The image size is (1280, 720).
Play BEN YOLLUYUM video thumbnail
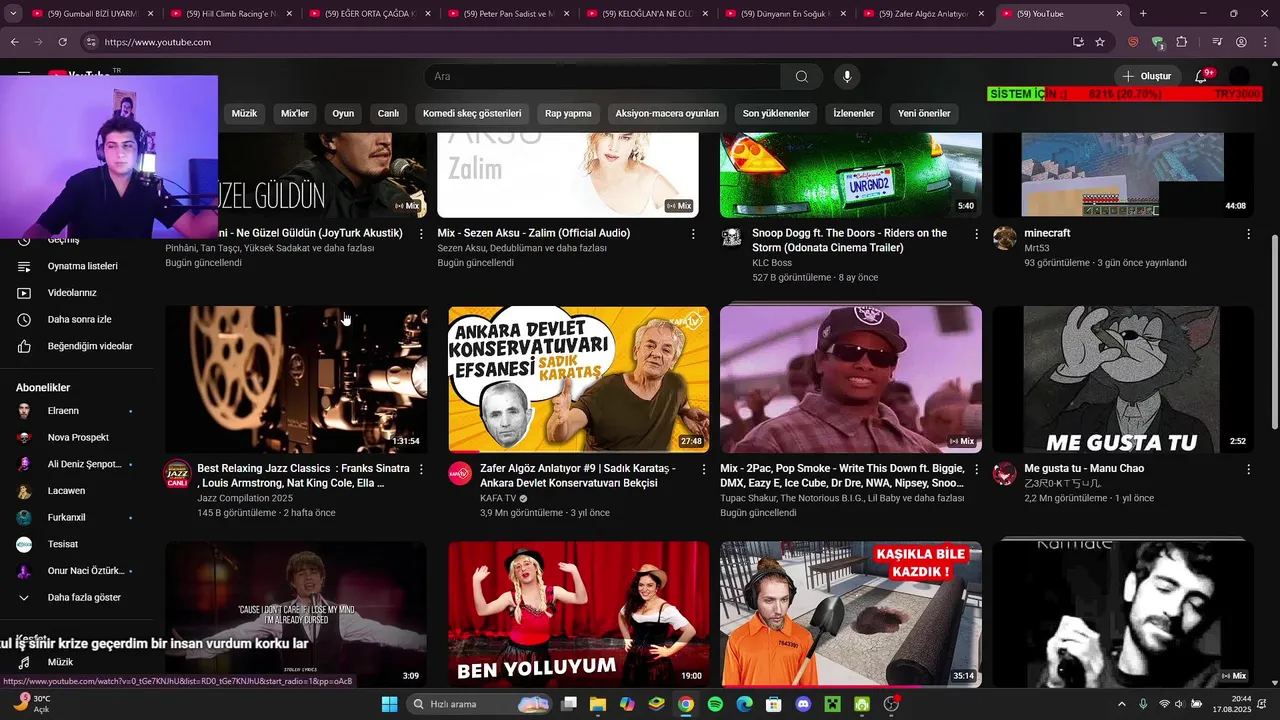point(579,614)
